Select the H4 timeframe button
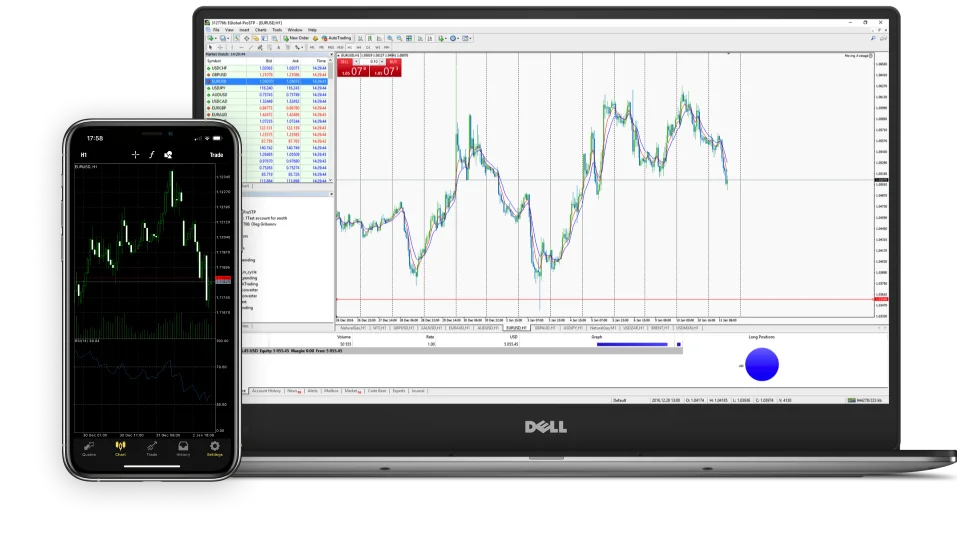The image size is (957, 546). tap(359, 47)
